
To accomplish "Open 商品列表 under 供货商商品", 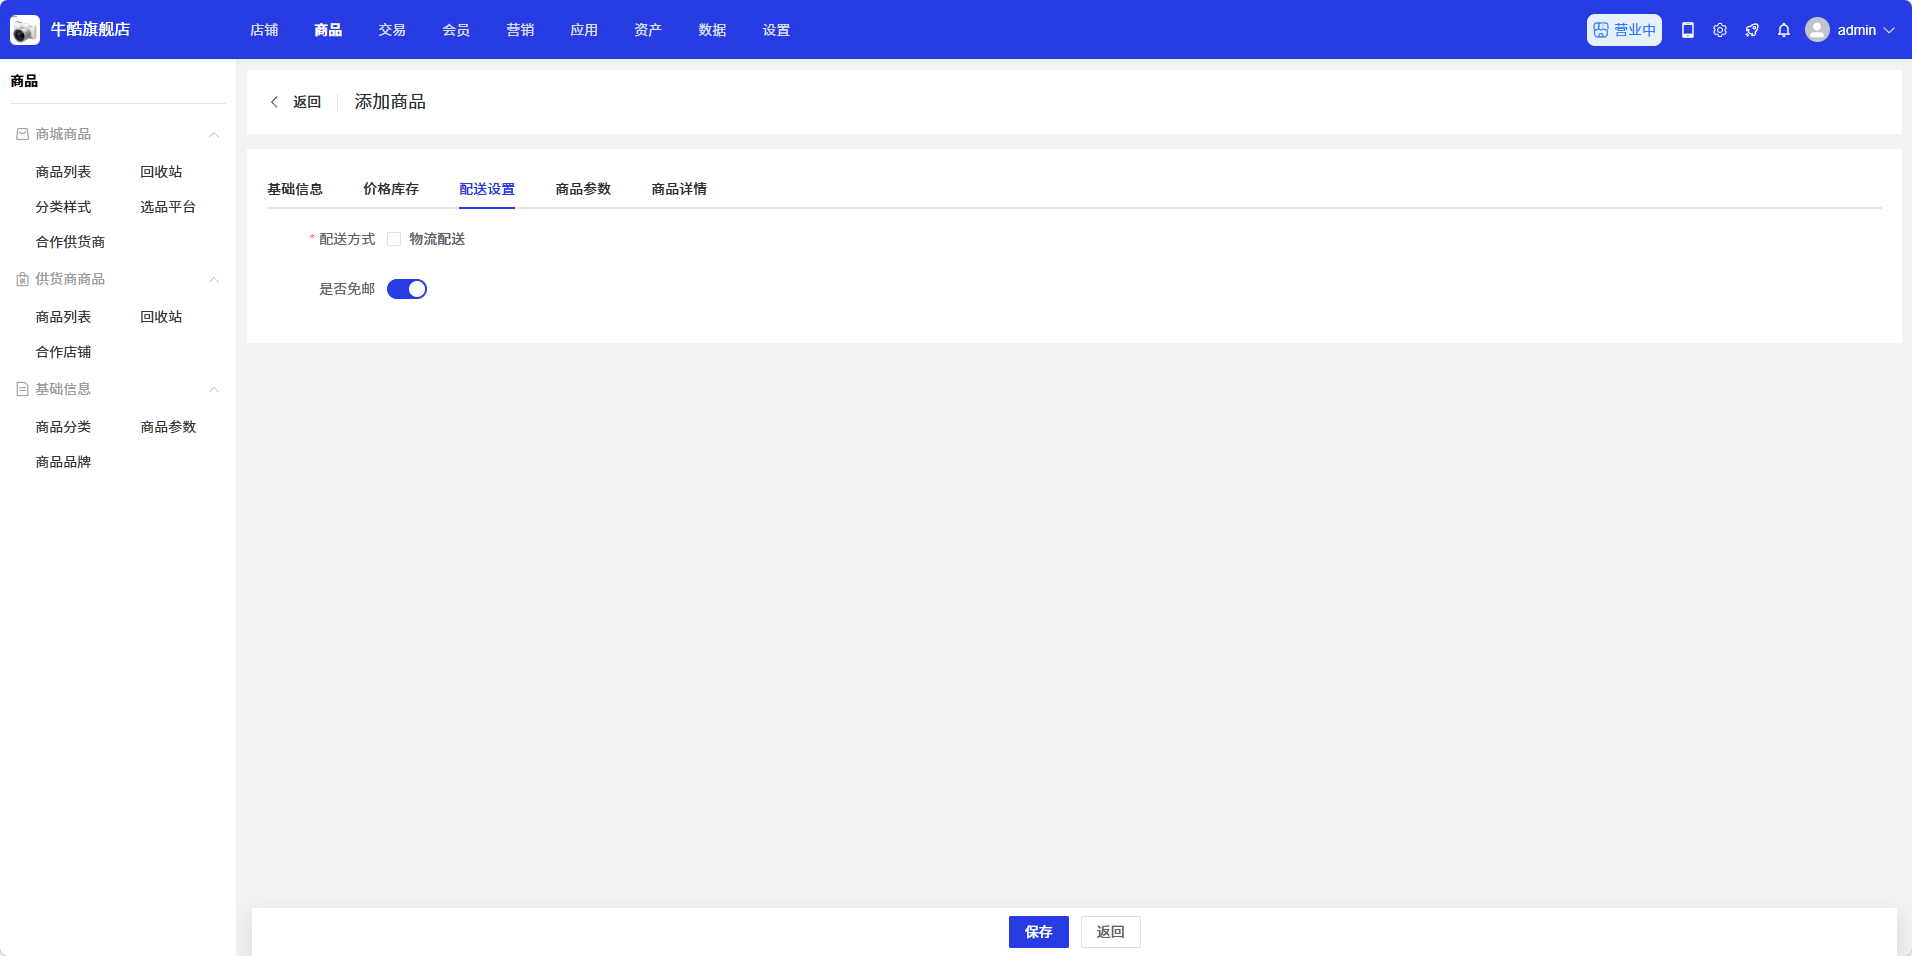I will pos(63,317).
